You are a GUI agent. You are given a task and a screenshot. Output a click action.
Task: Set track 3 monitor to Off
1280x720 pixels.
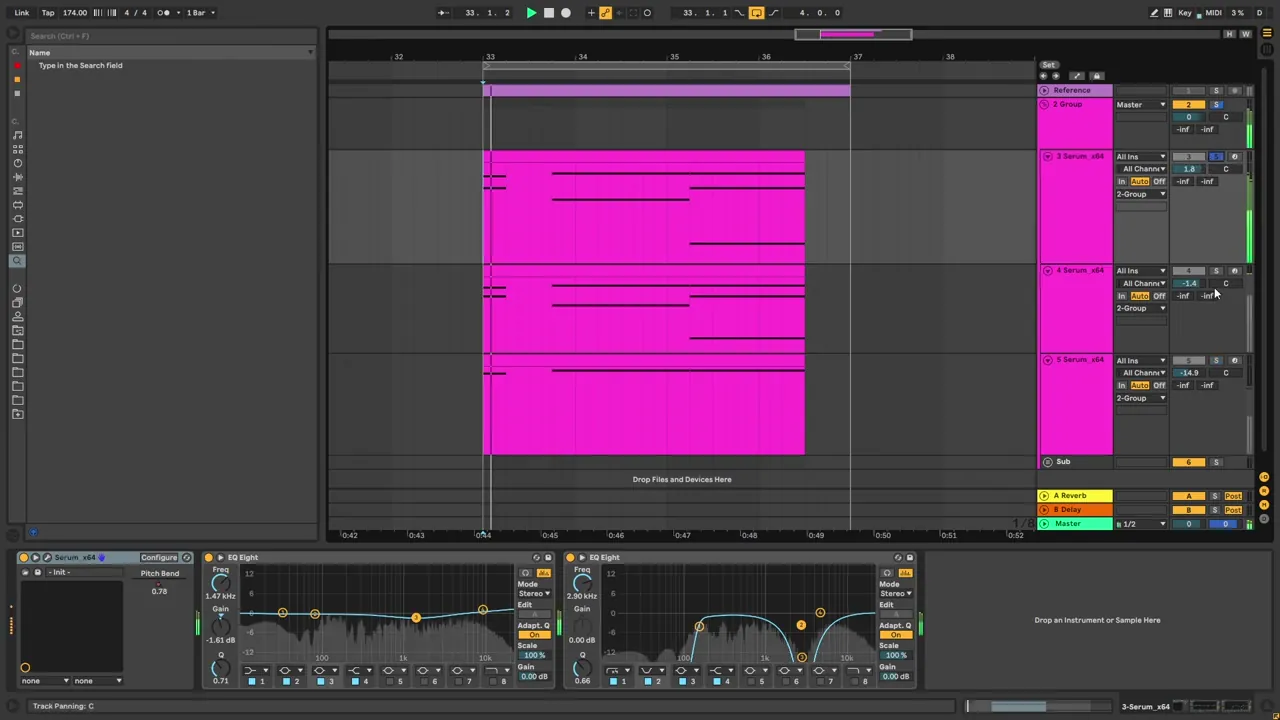(1159, 182)
